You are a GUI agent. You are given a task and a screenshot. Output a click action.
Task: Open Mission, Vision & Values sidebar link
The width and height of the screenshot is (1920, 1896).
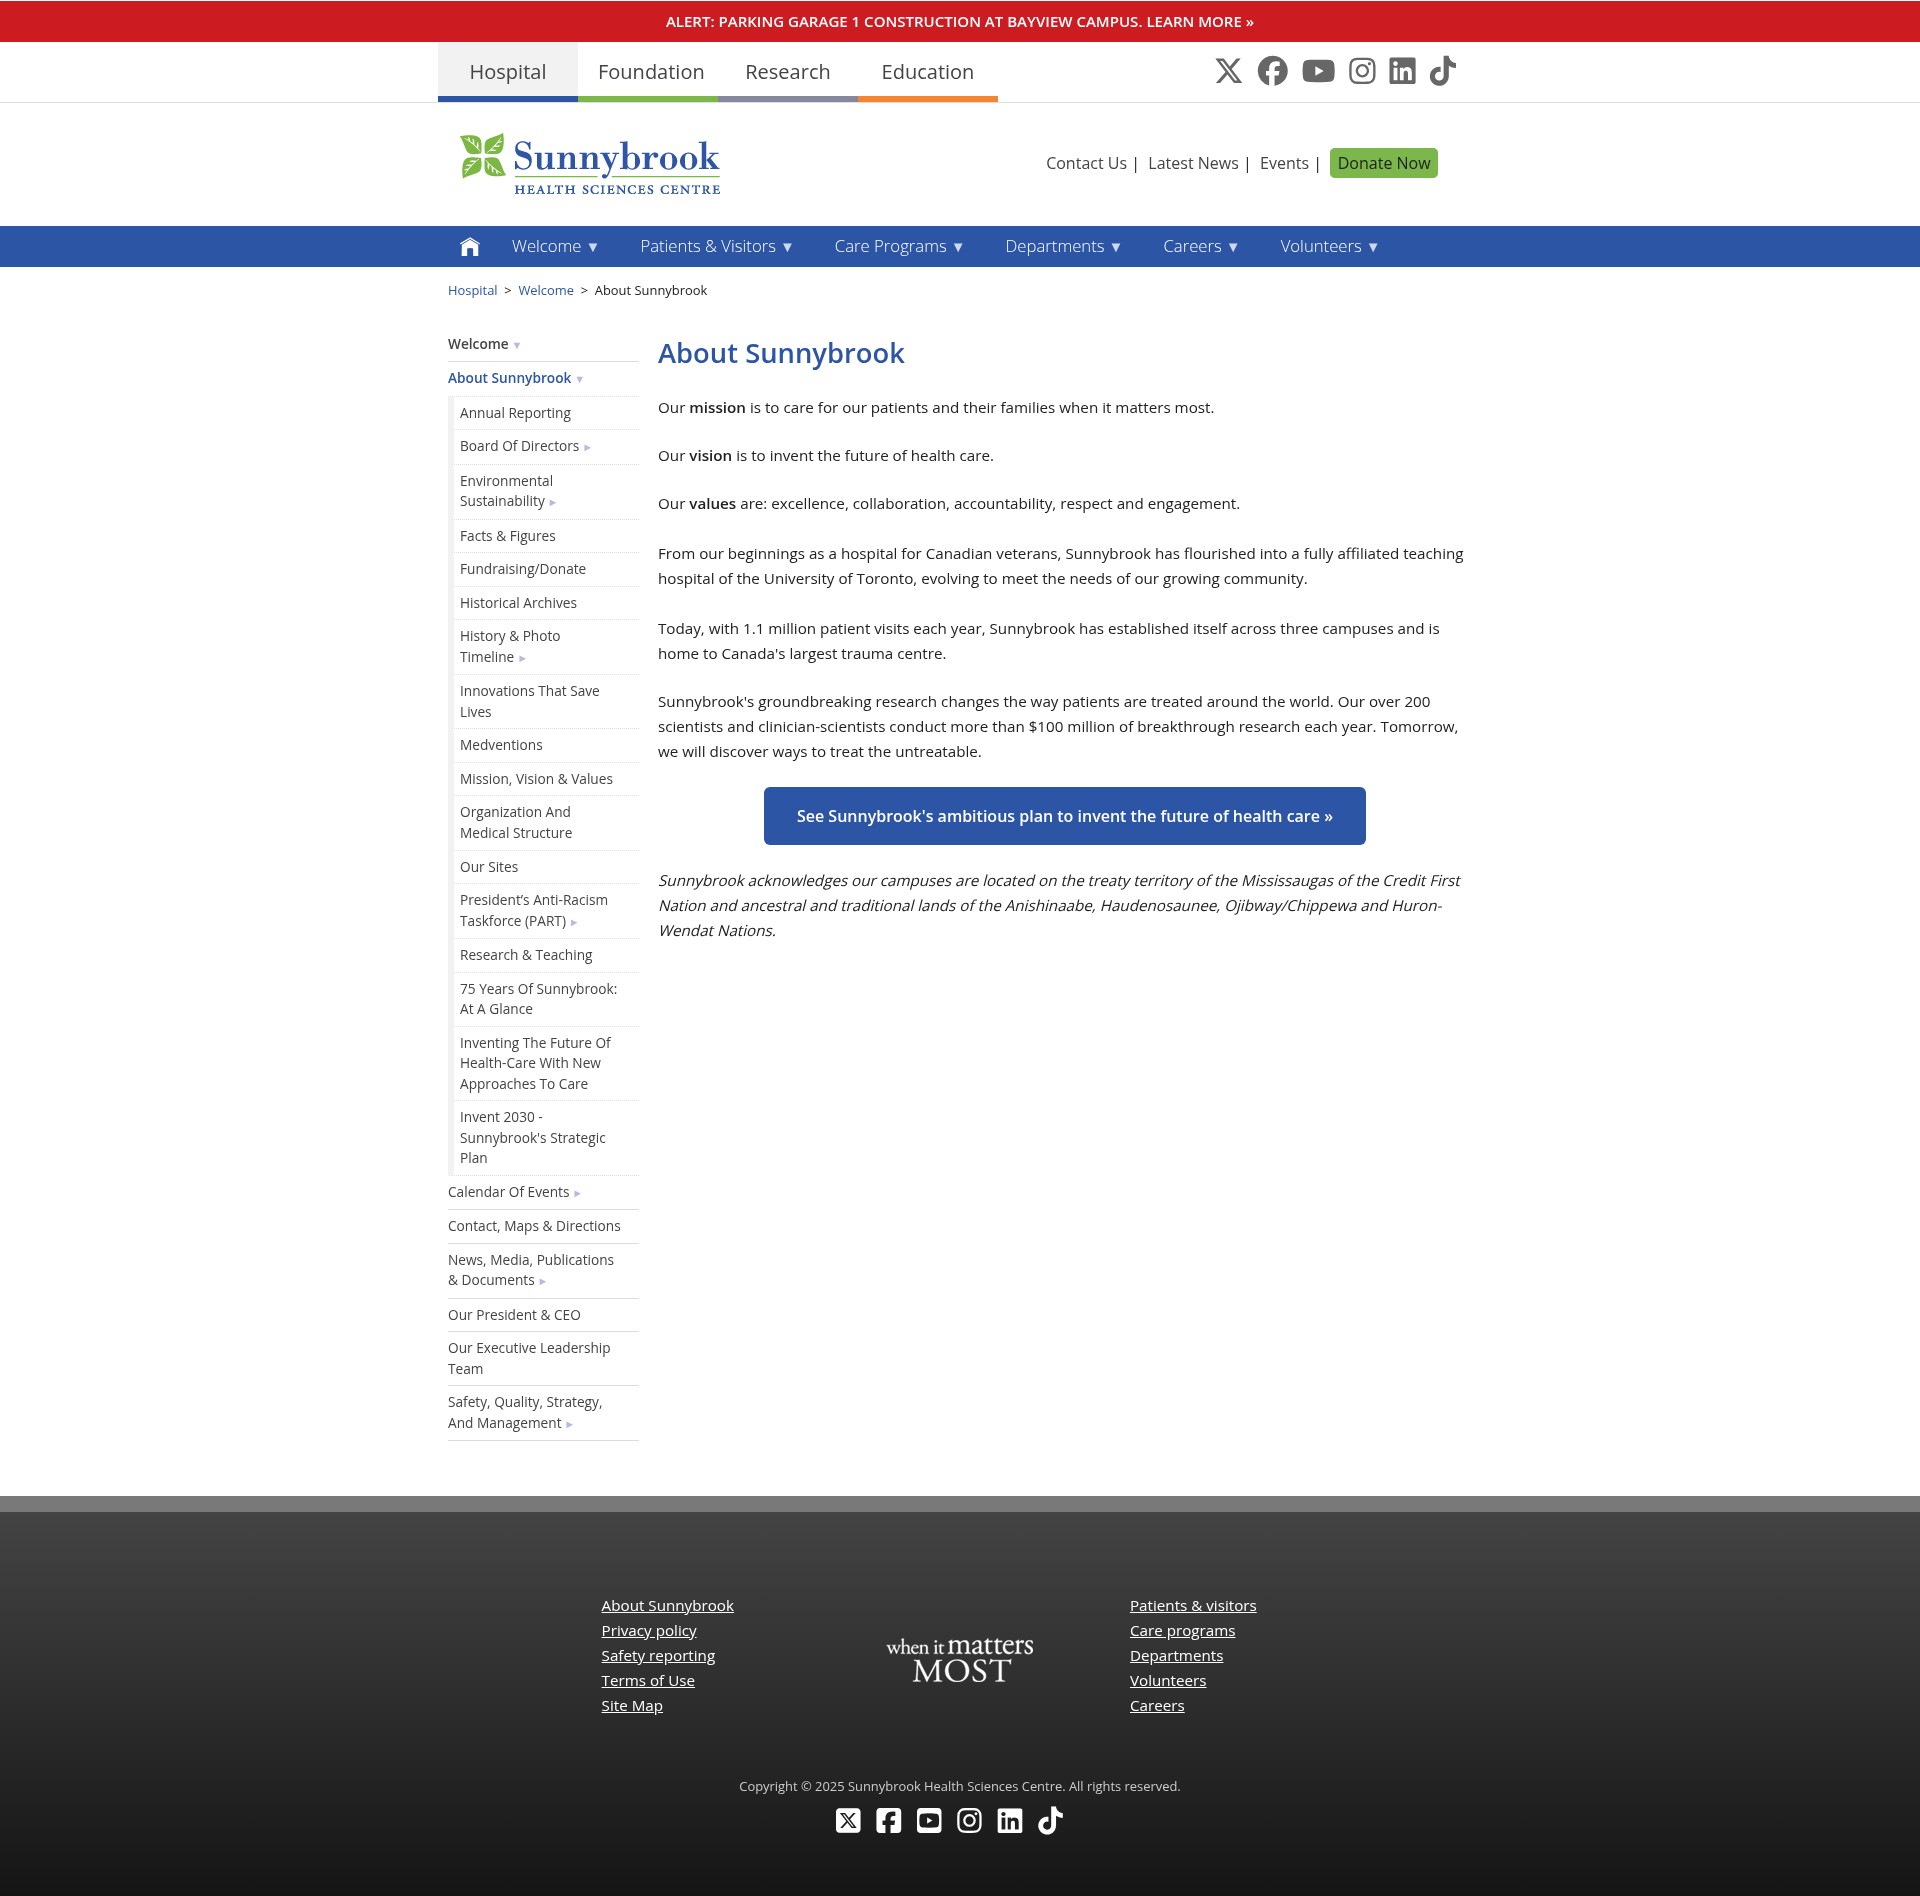click(x=536, y=779)
